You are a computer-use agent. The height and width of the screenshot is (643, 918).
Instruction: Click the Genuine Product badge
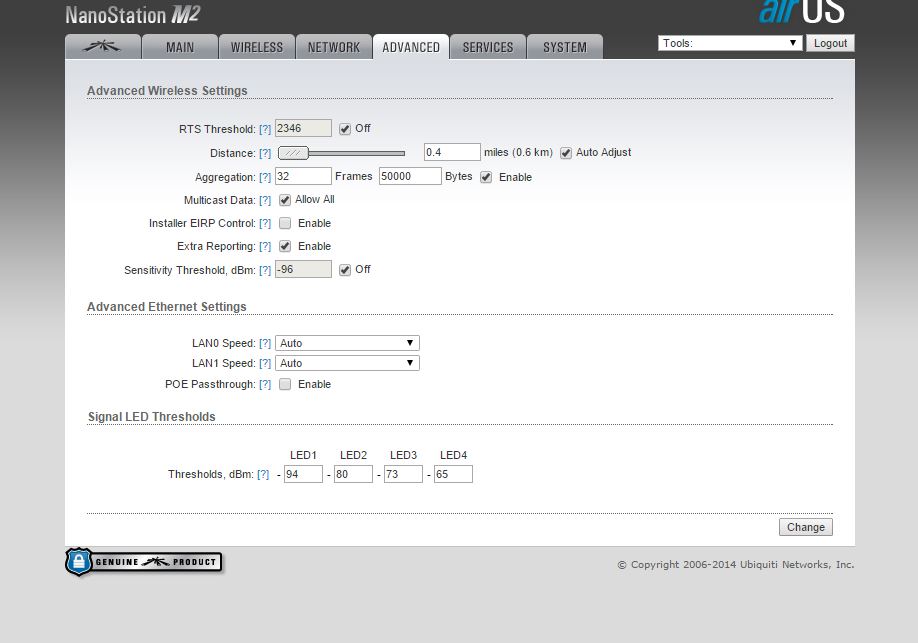point(143,562)
